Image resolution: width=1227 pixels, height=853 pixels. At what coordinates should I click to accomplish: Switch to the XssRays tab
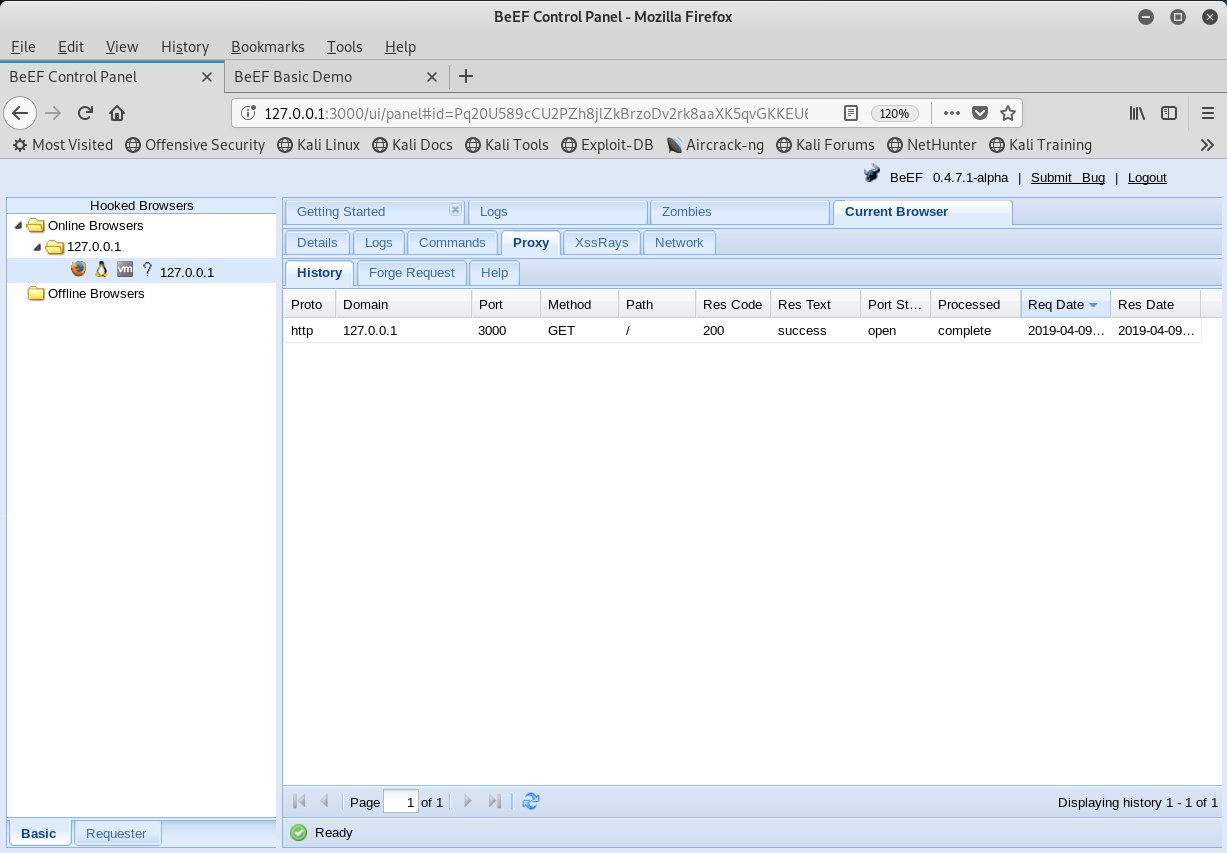[601, 242]
